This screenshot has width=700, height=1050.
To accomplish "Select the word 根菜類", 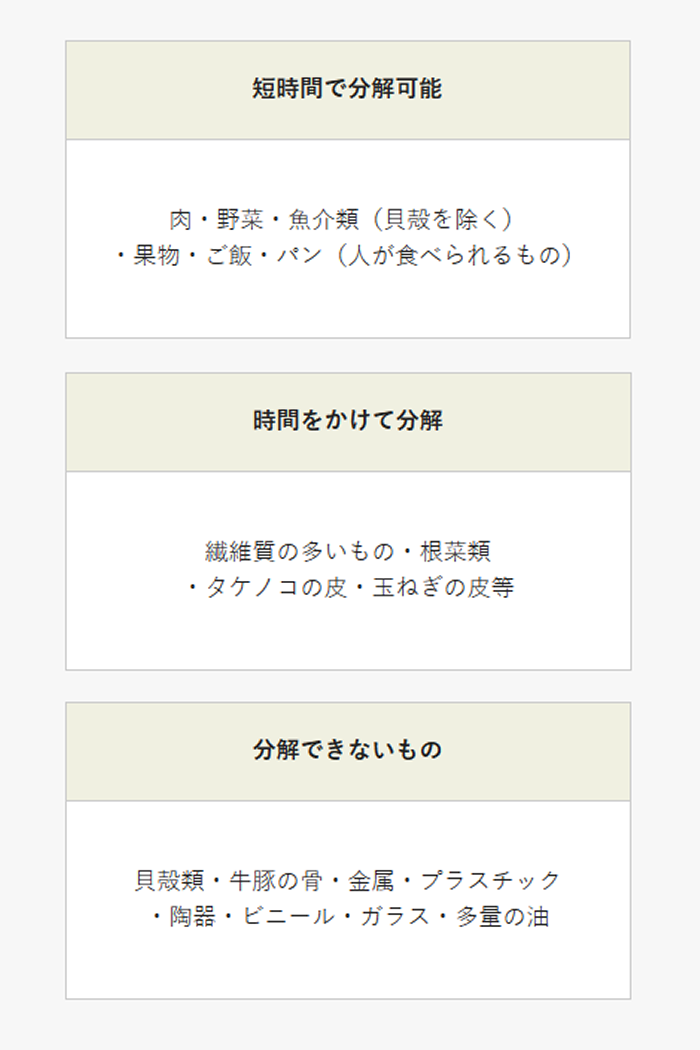I will tap(456, 552).
